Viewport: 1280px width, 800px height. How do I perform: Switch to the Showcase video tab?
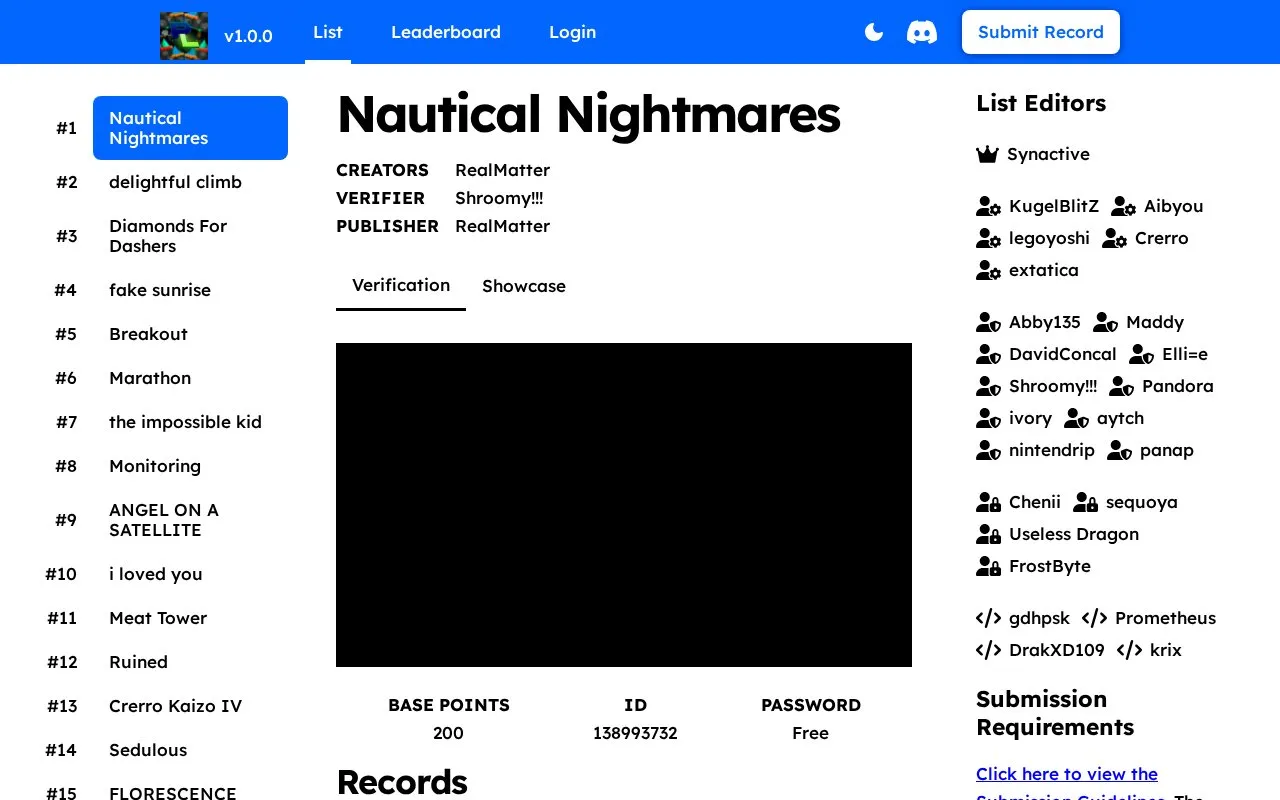[524, 286]
